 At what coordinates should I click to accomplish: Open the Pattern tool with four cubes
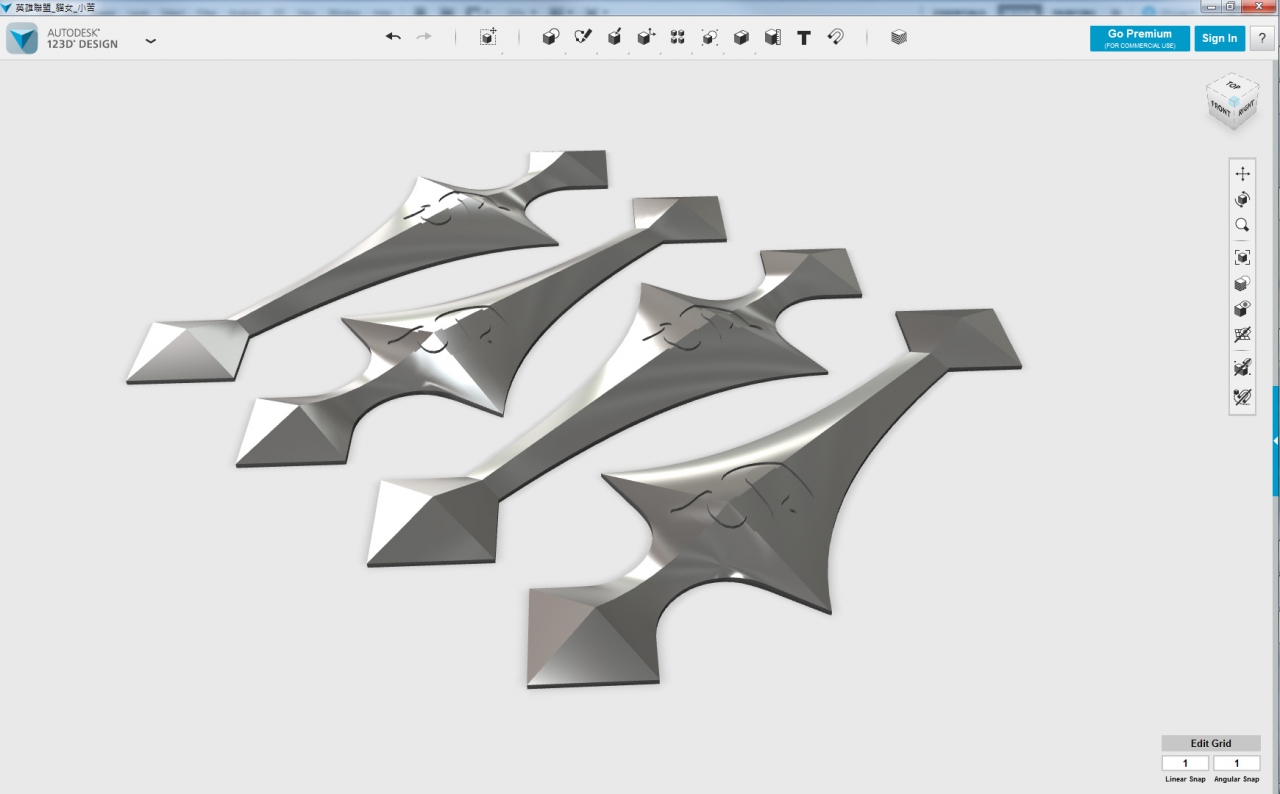point(677,37)
